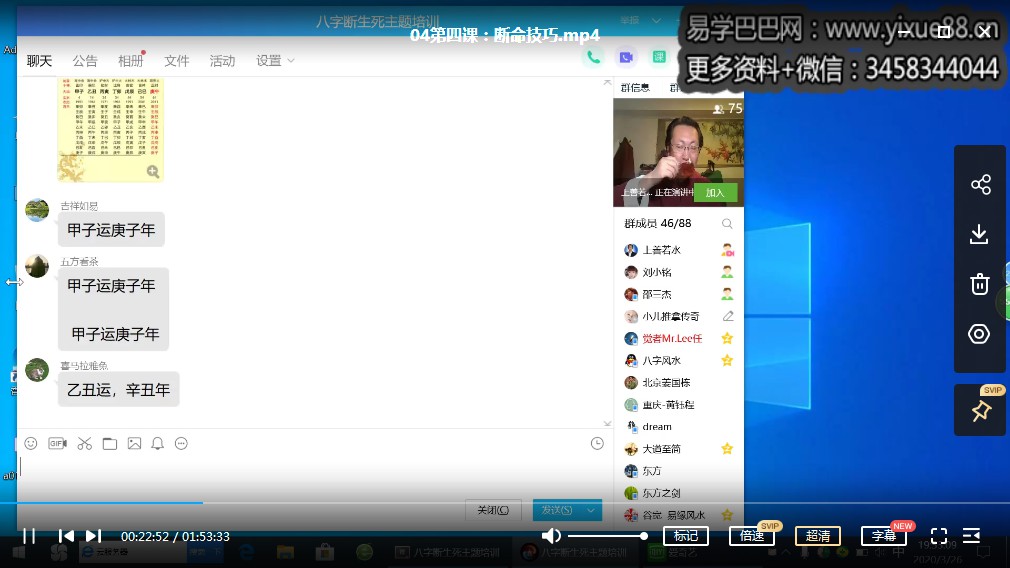Click the 关闭 button in chat window
The height and width of the screenshot is (568, 1010).
493,510
